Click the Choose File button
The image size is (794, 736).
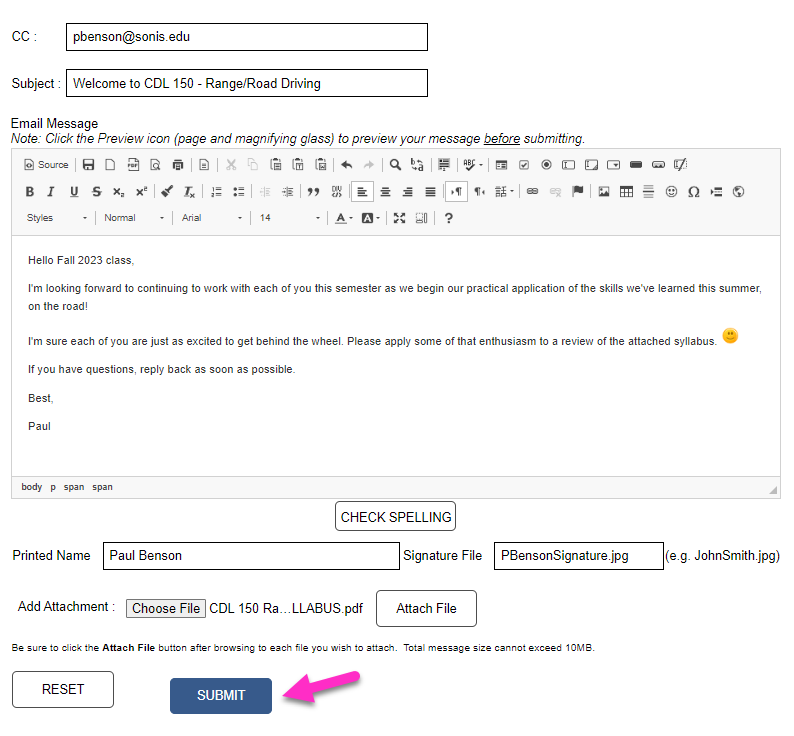pyautogui.click(x=166, y=608)
